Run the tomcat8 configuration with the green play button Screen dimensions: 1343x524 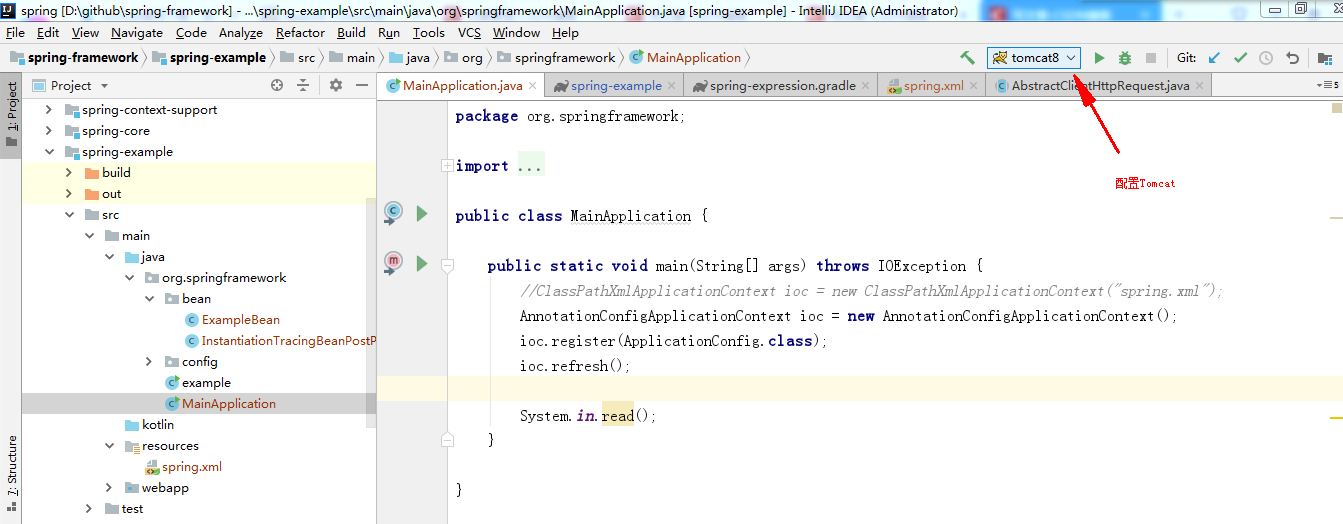(x=1099, y=58)
